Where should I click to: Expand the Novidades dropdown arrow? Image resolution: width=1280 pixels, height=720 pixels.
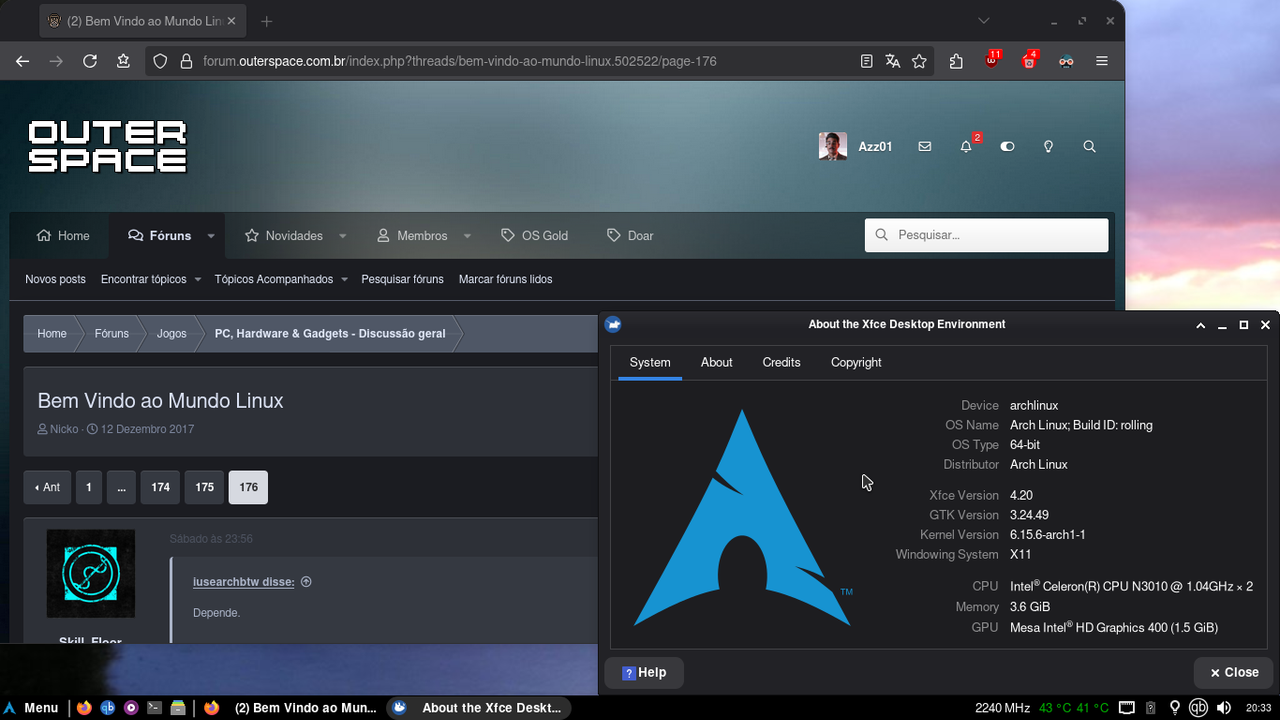tap(342, 236)
